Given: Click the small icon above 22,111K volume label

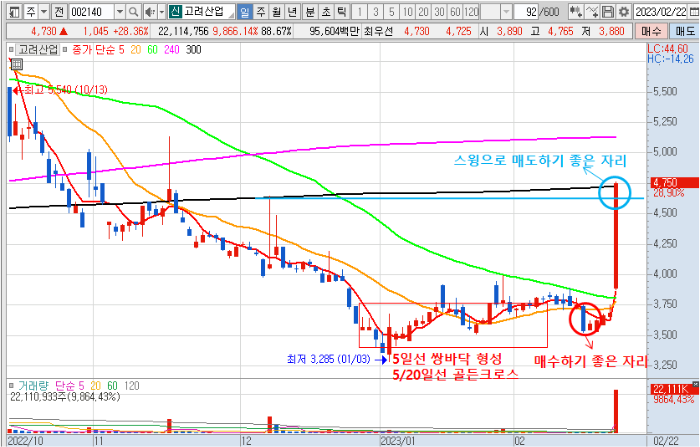Looking at the screenshot, I should [696, 384].
